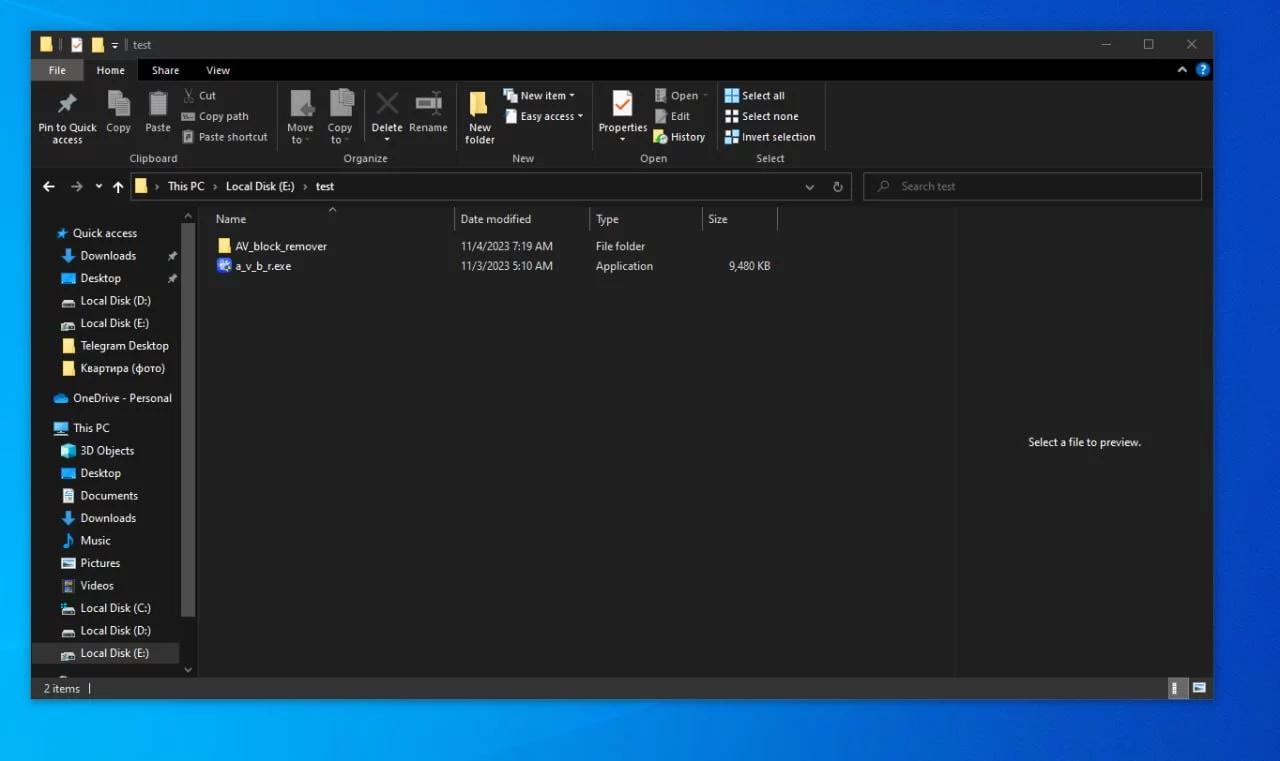Click Select none in ribbon
This screenshot has width=1280, height=761.
coord(762,116)
